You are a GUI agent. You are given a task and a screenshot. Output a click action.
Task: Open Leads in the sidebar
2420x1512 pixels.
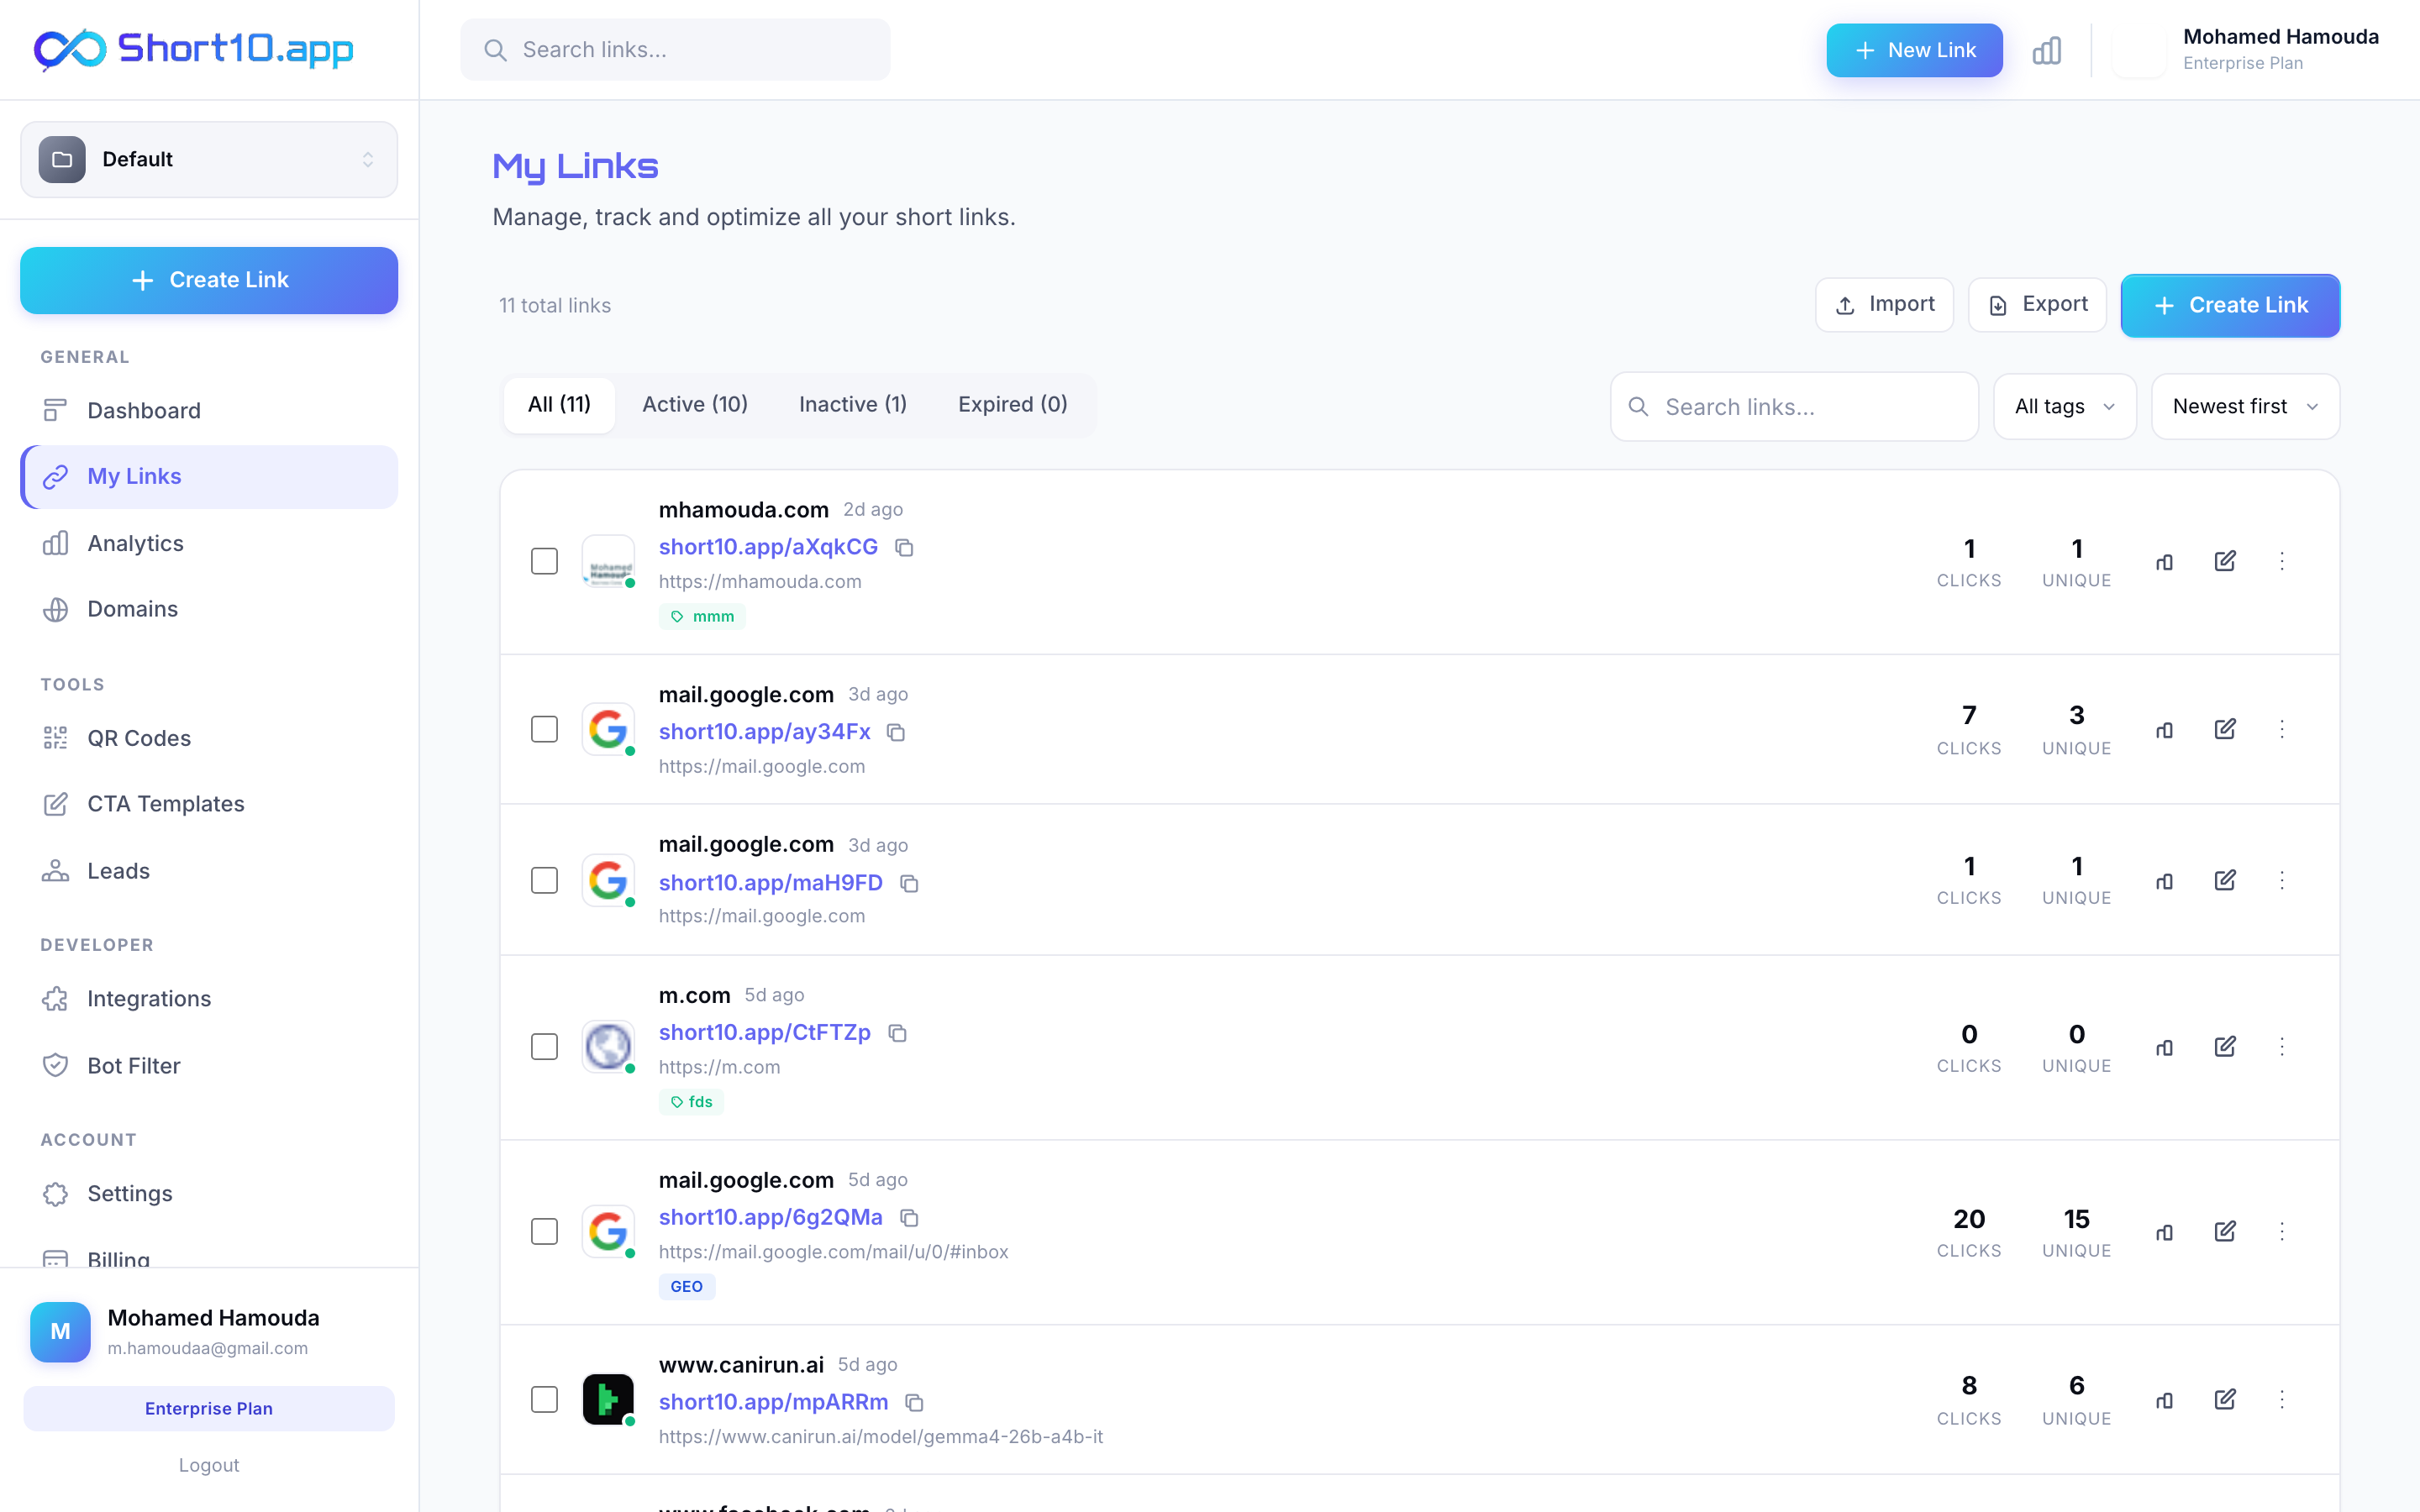(x=209, y=871)
